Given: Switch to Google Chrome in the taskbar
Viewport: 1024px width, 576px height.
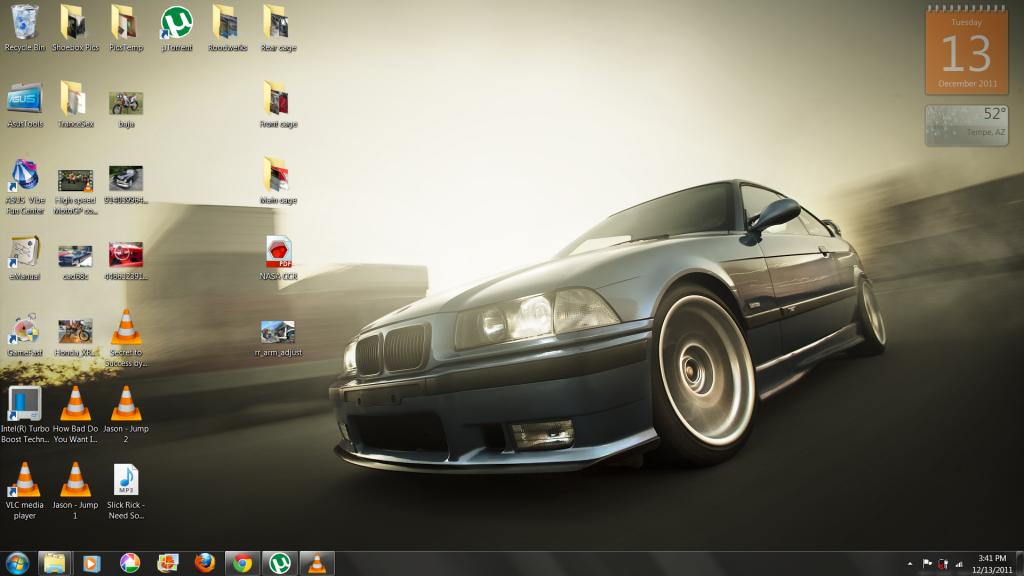Looking at the screenshot, I should 242,562.
